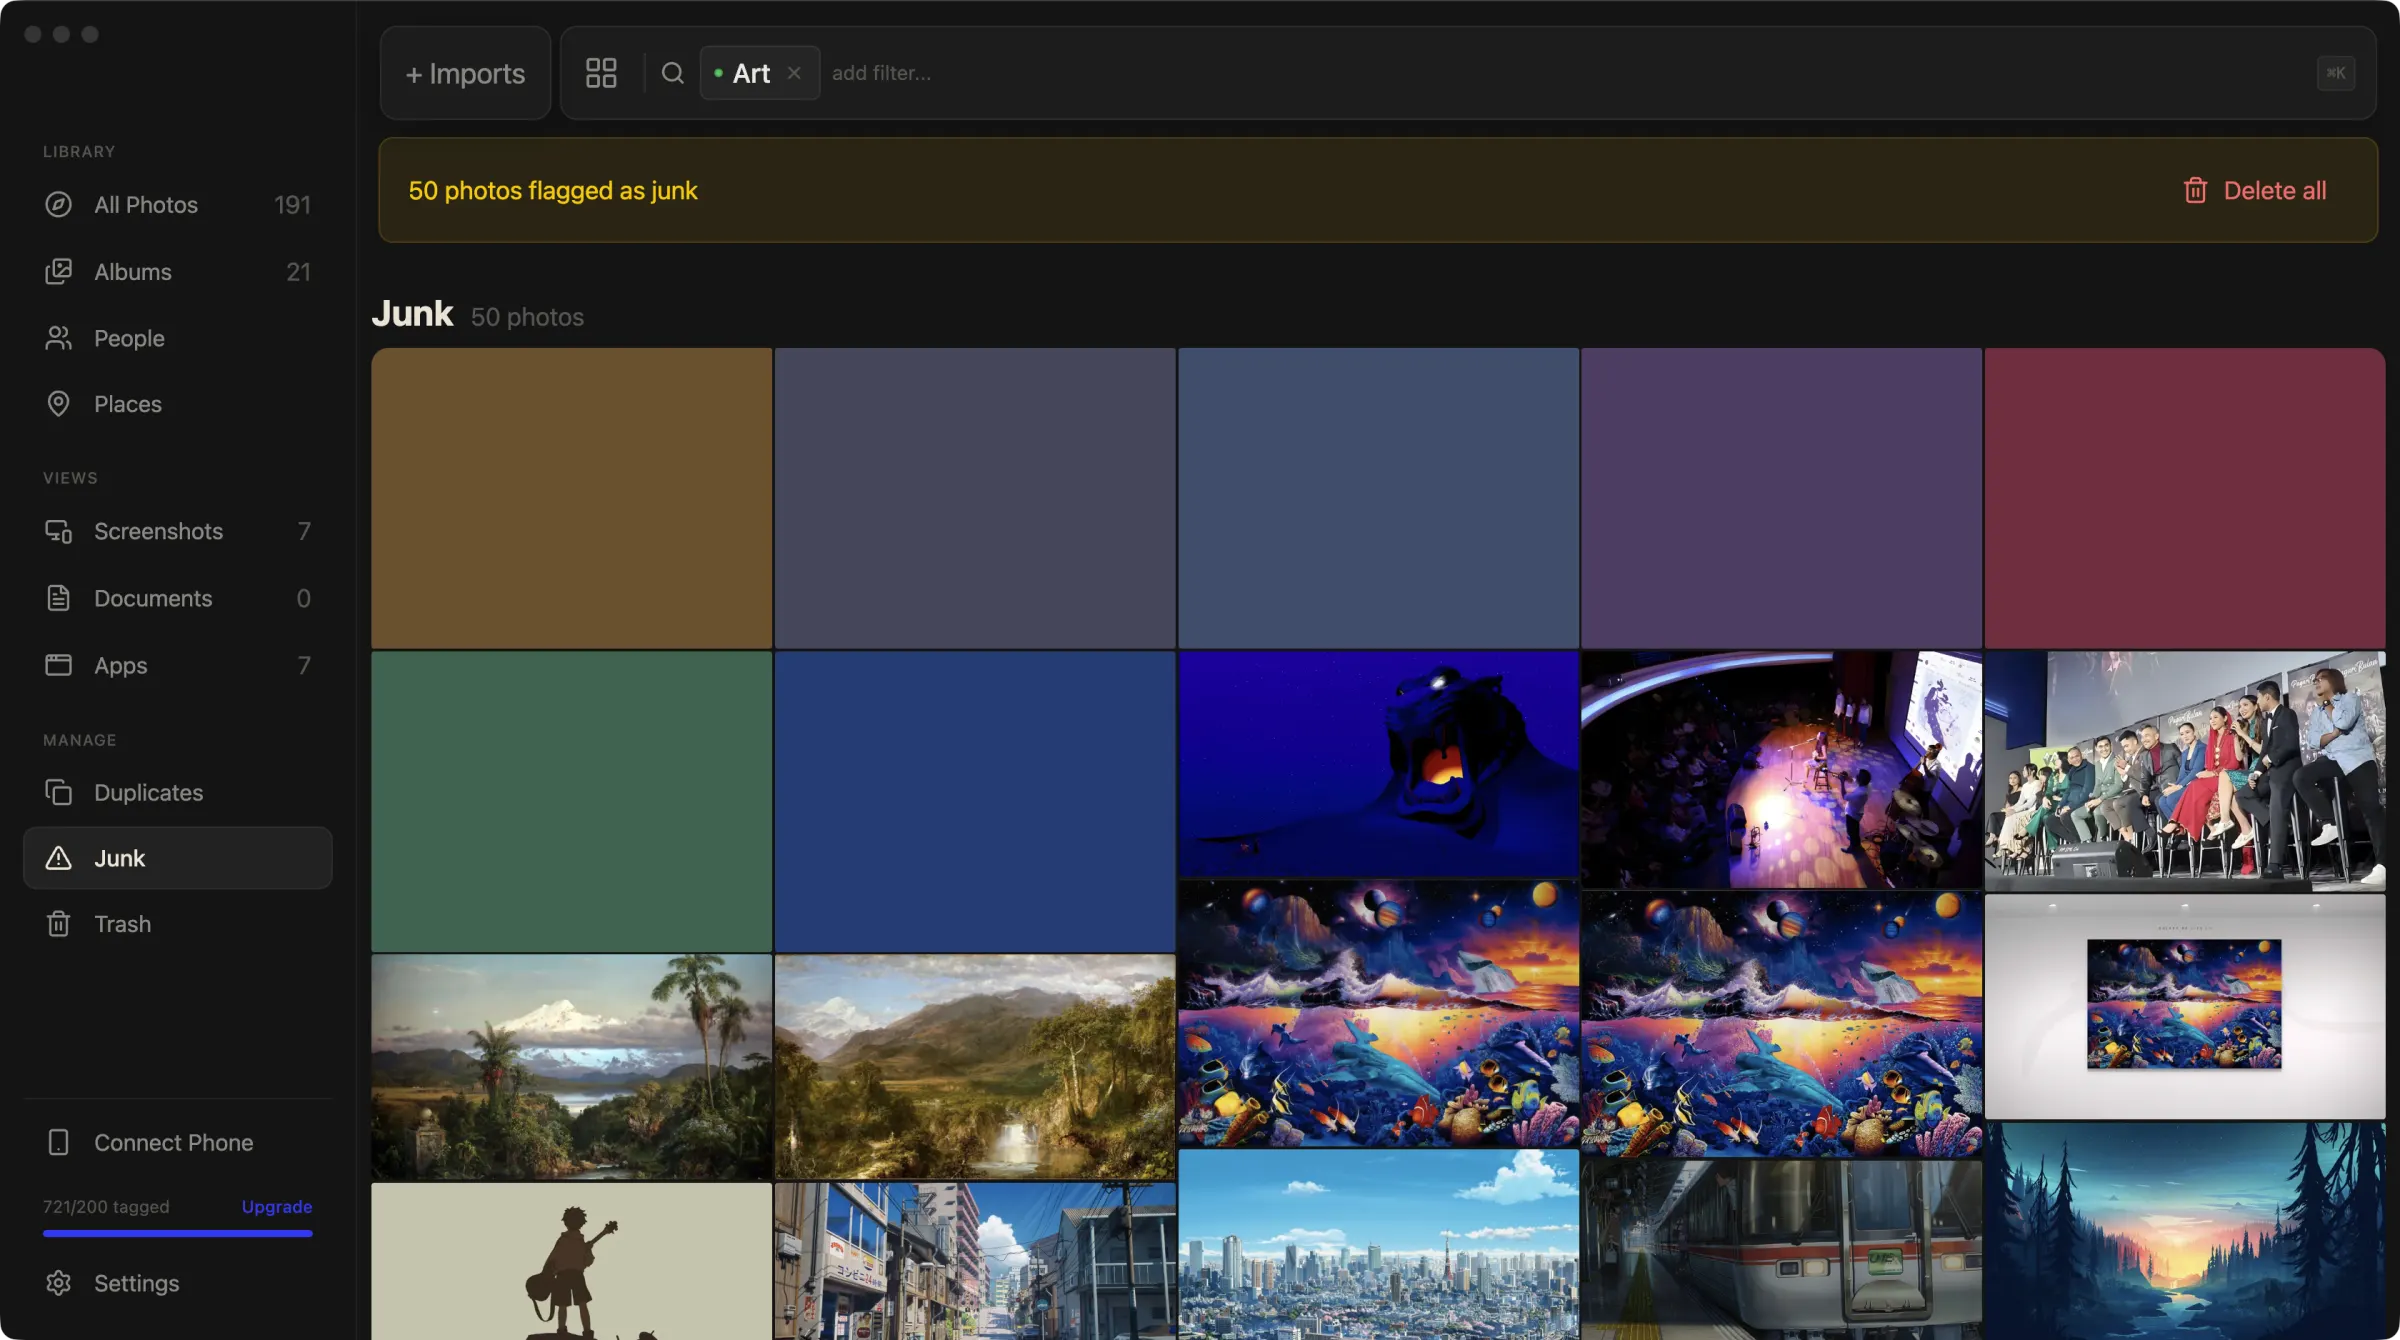
Task: Open the train at station image
Action: coord(1782,1250)
